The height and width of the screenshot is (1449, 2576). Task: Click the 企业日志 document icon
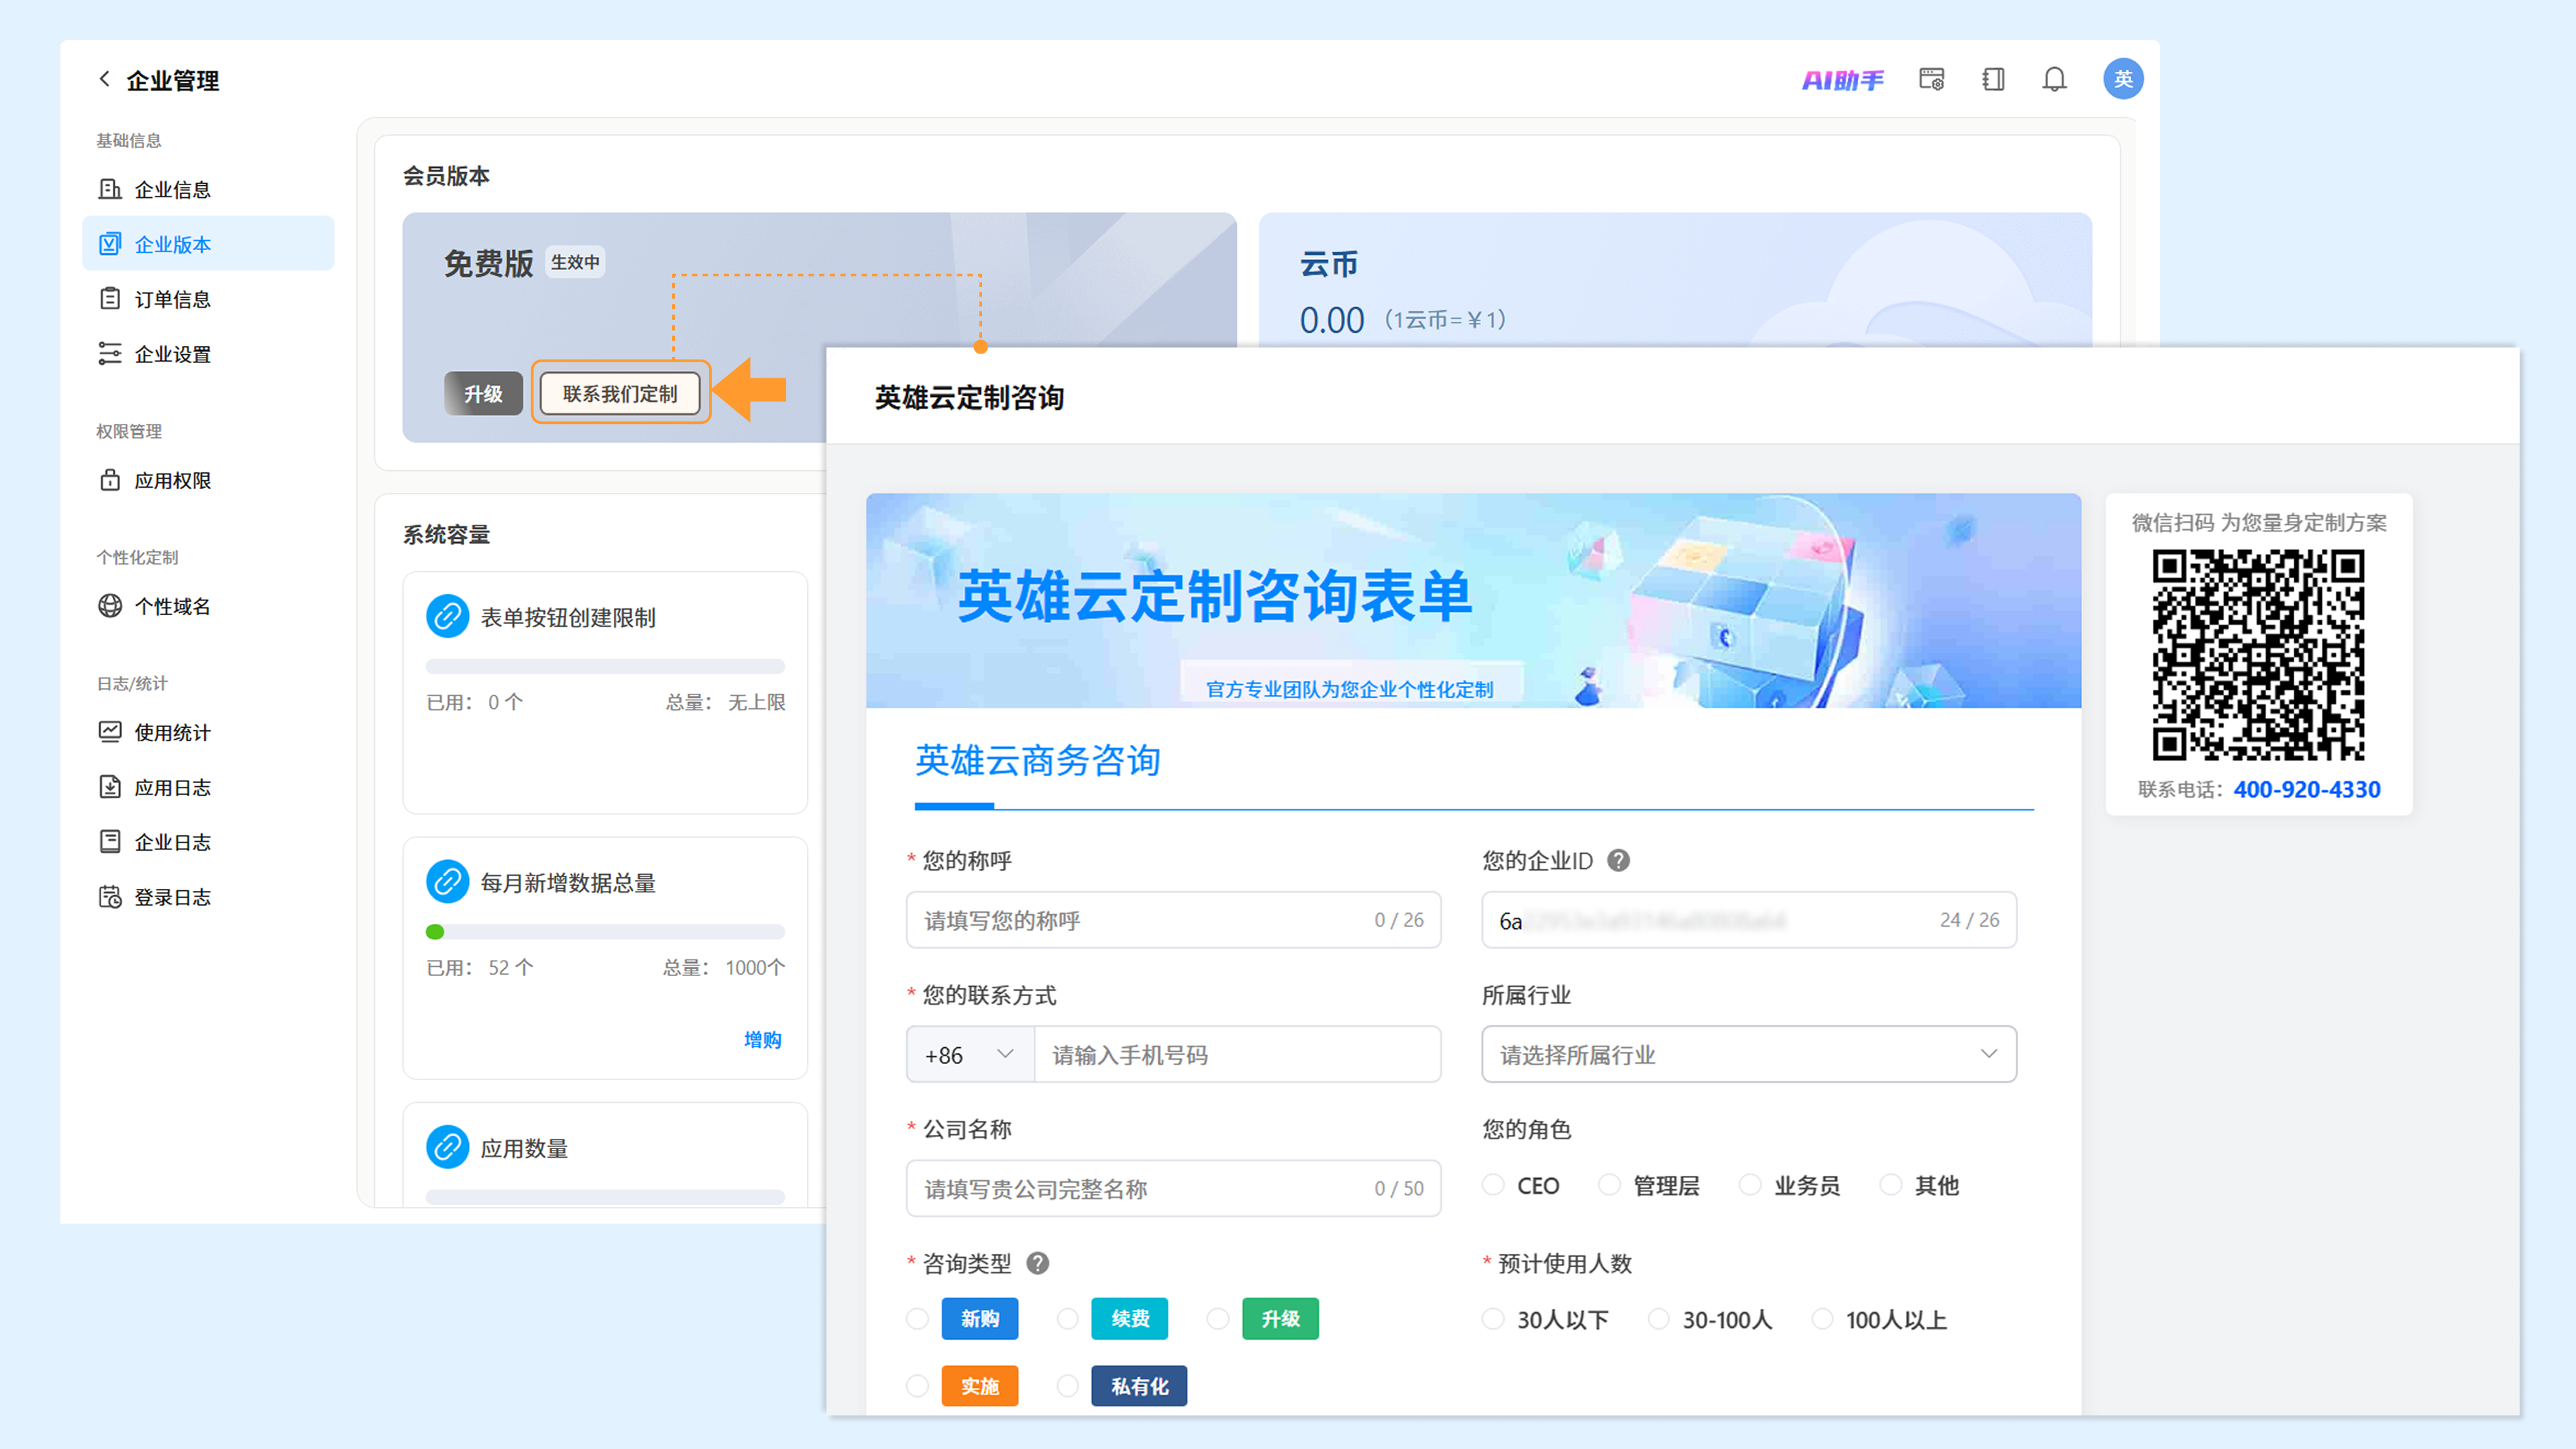(110, 842)
